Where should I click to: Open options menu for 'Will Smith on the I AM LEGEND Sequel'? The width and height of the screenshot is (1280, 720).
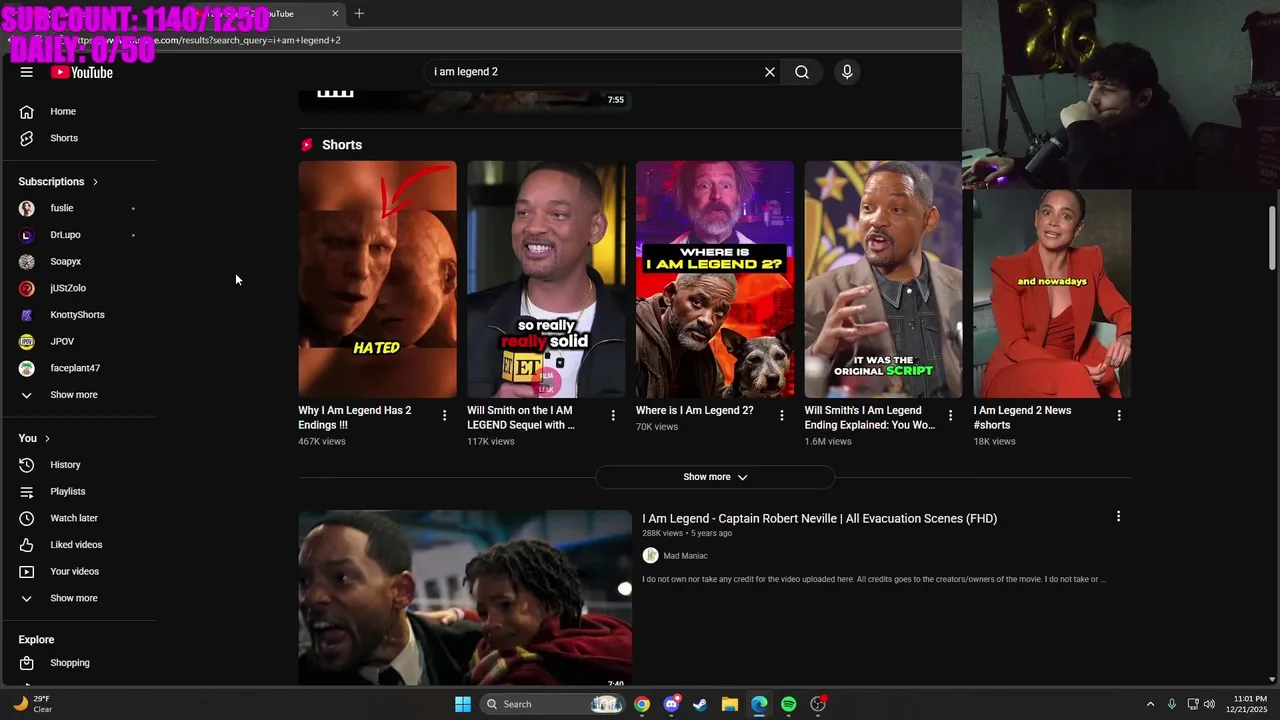(614, 415)
